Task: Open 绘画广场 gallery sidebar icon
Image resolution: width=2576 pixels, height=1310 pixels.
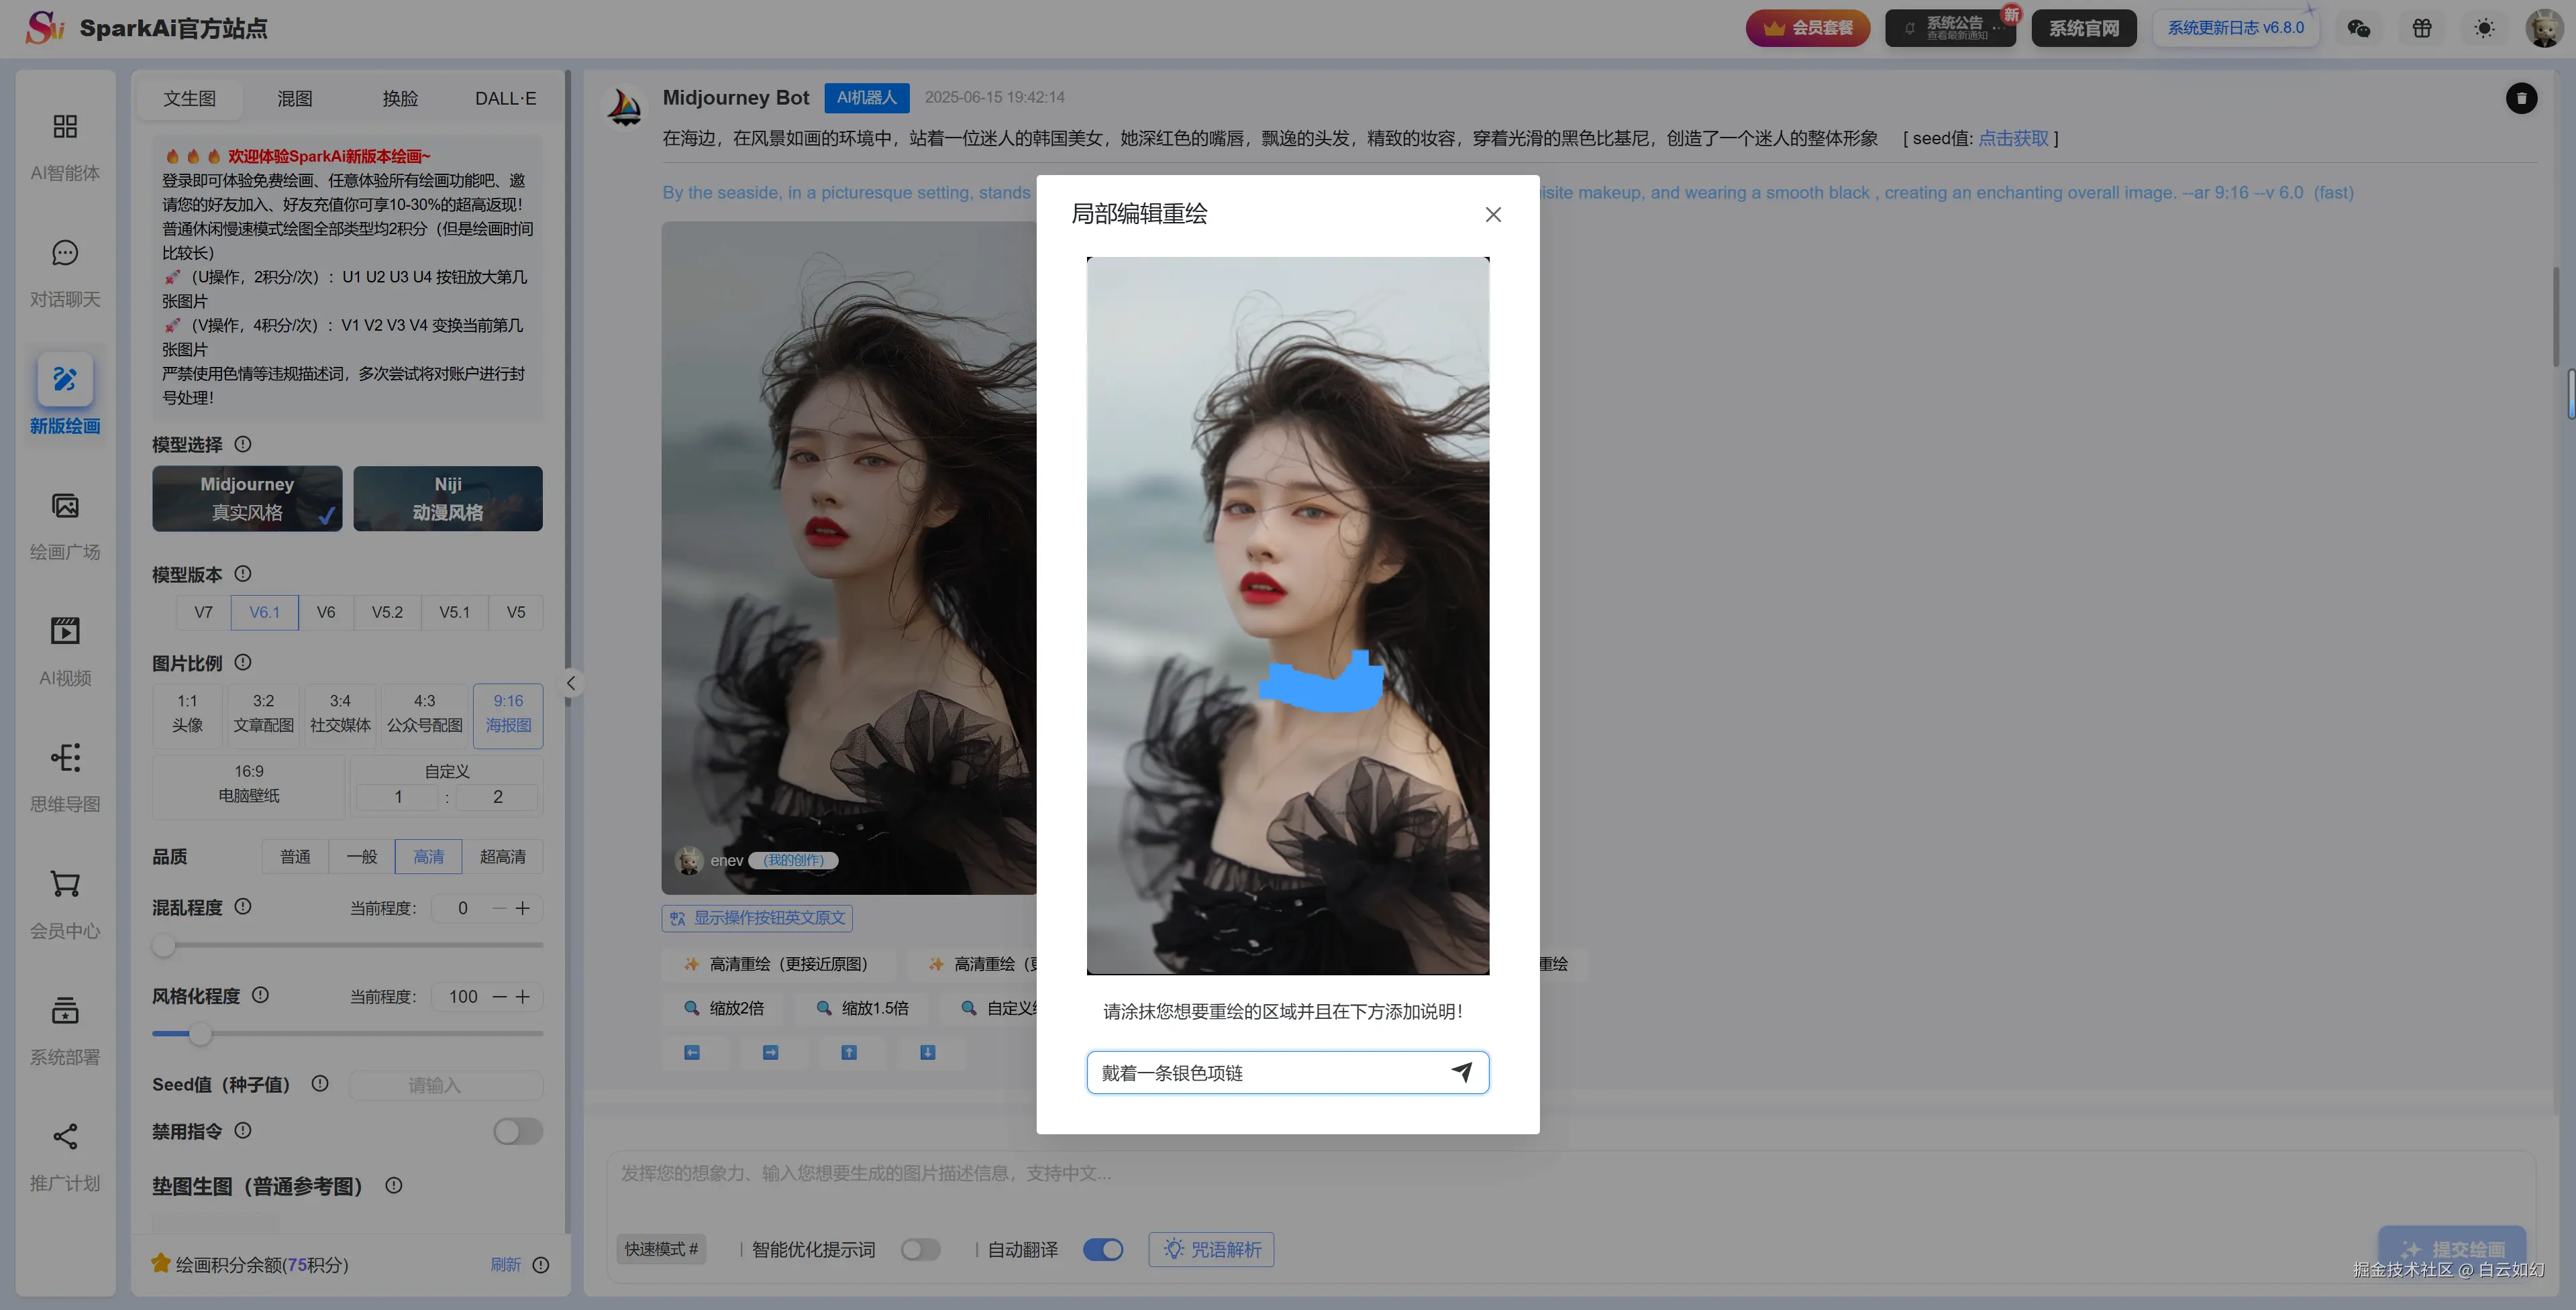Action: pos(65,524)
